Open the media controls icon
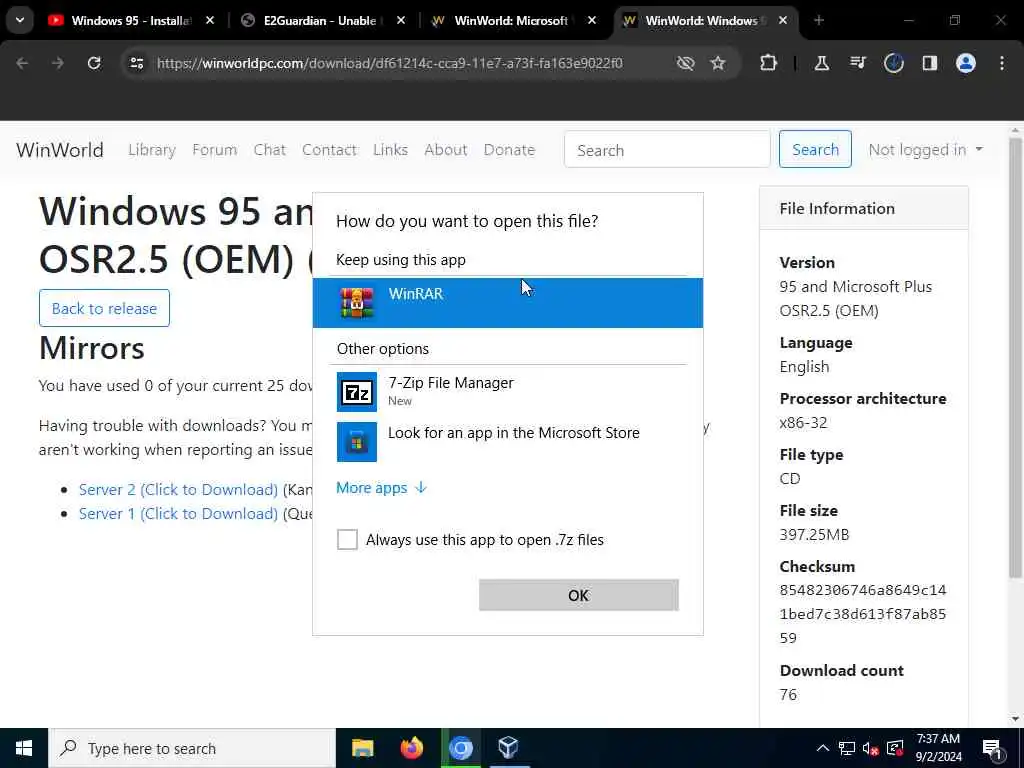This screenshot has width=1024, height=768. [x=857, y=63]
